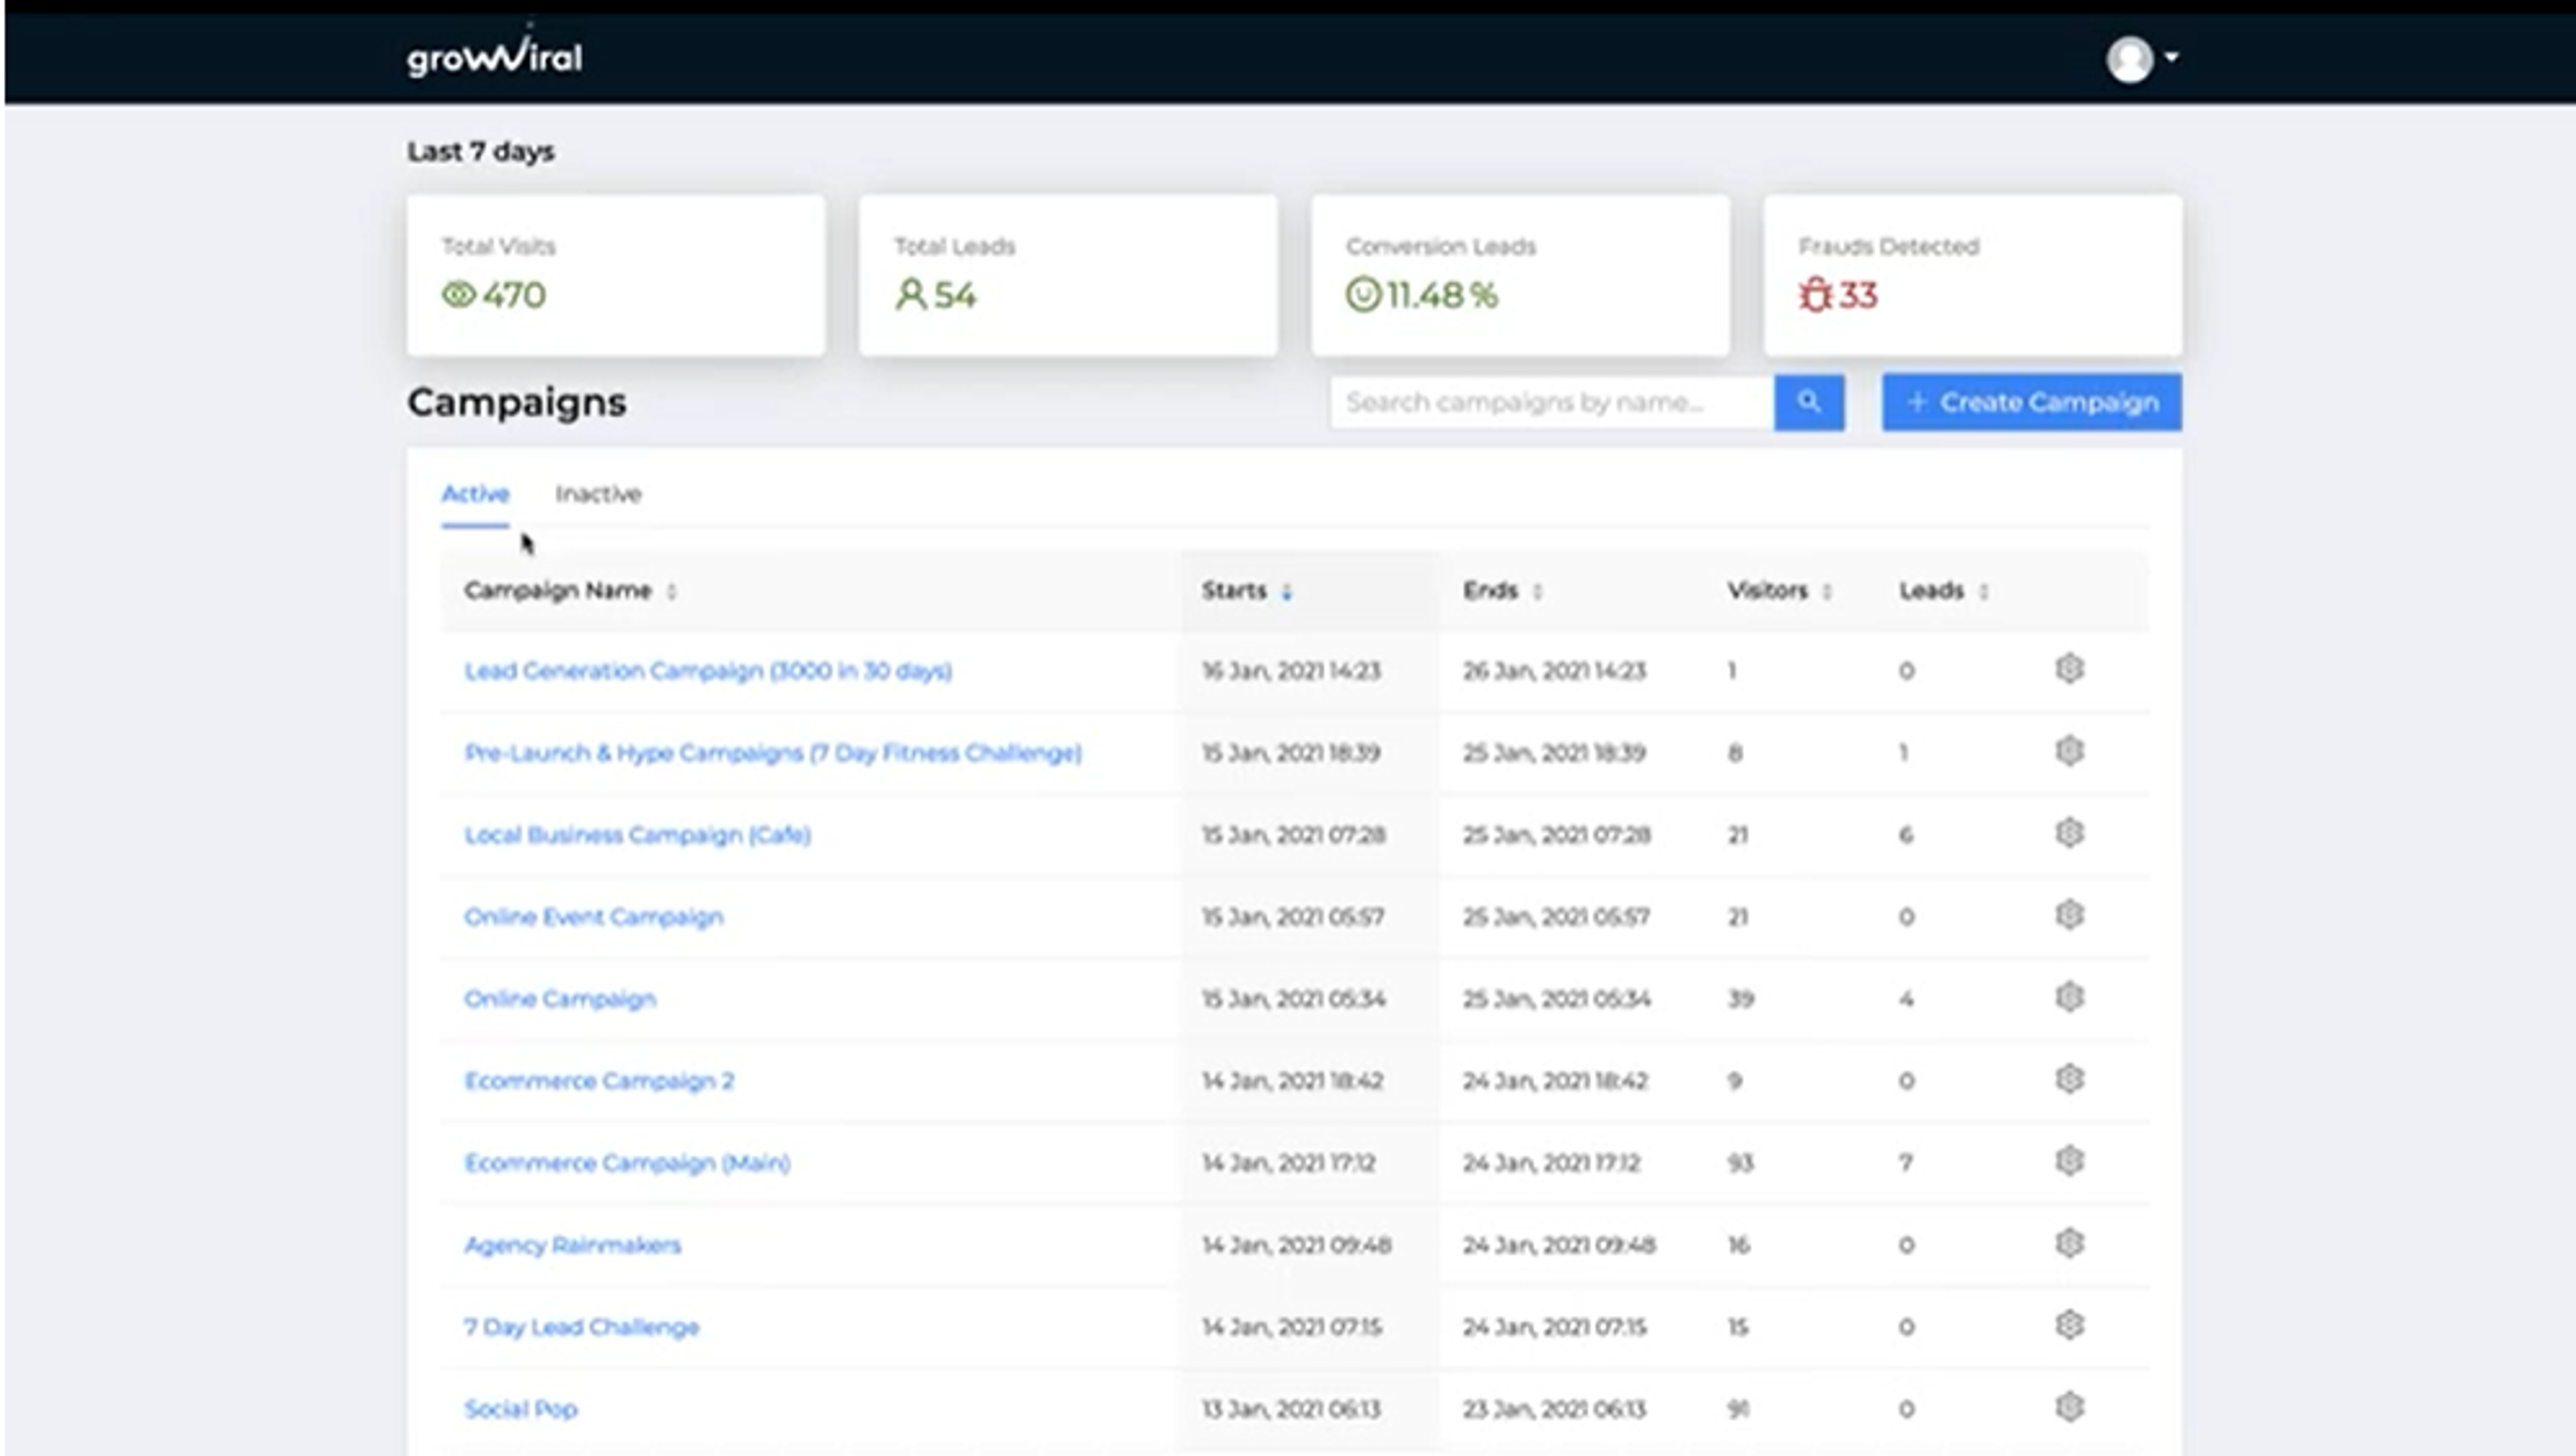Screen dimensions: 2576x1456
Task: Select start date 14 Jan, 2021 17:12
Action: pos(1288,1162)
